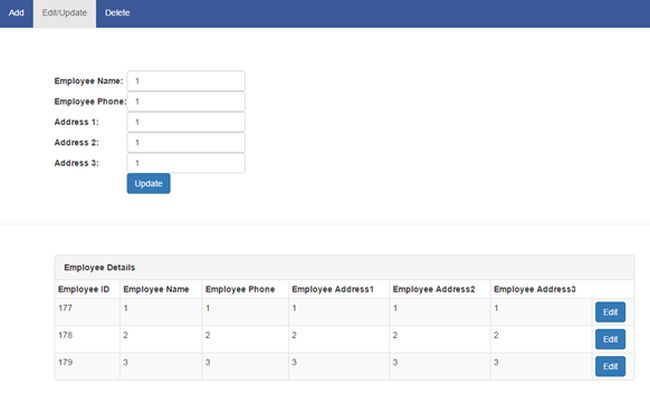Click the Employee Phone column header
The width and height of the screenshot is (650, 414).
point(240,289)
